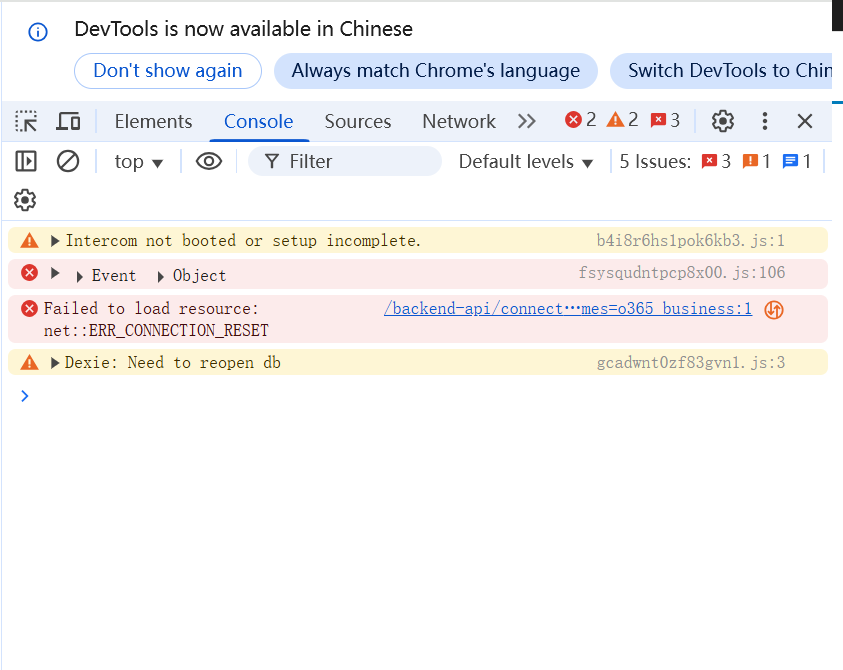Viewport: 843px width, 670px height.
Task: Show the console sidebar panel
Action: point(26,161)
